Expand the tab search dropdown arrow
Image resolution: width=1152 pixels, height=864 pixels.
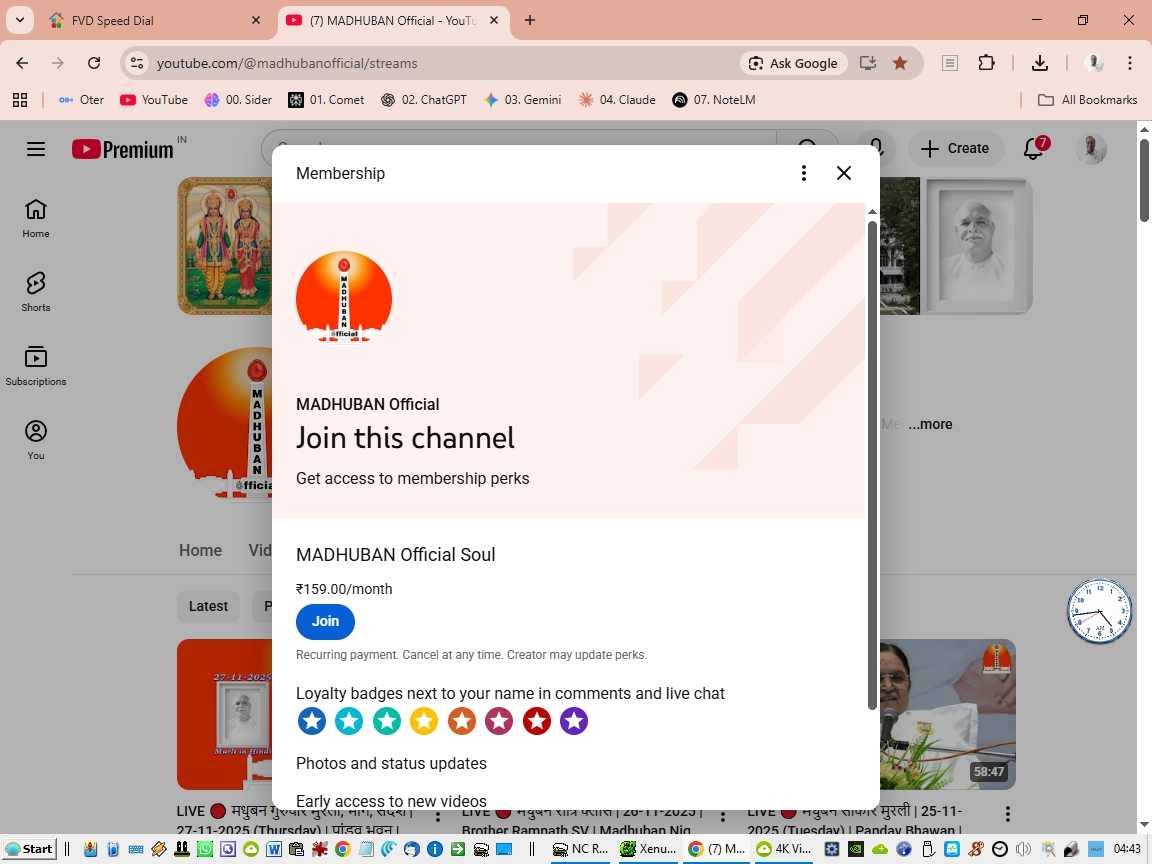click(x=19, y=20)
